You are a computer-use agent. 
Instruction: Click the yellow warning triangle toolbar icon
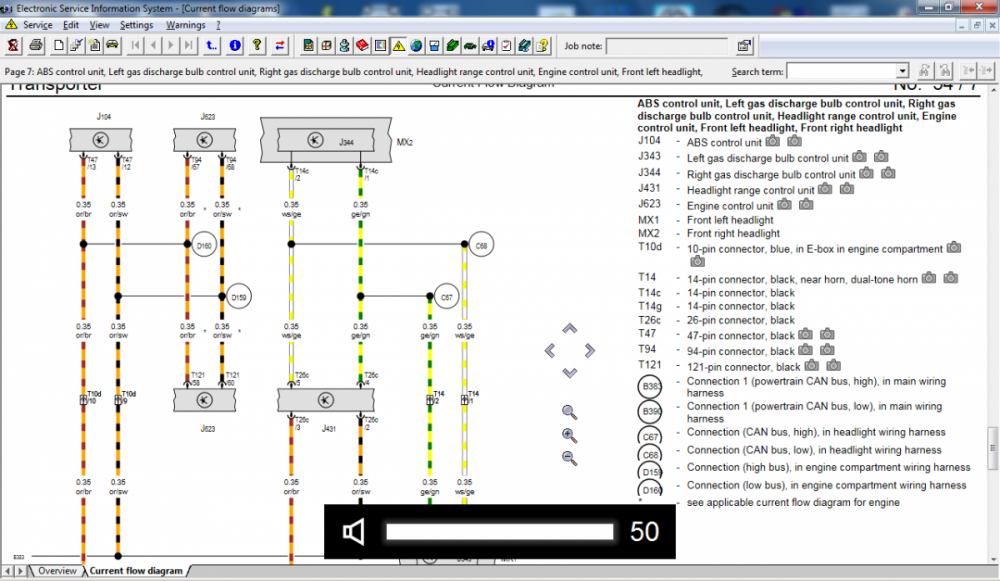pos(398,46)
